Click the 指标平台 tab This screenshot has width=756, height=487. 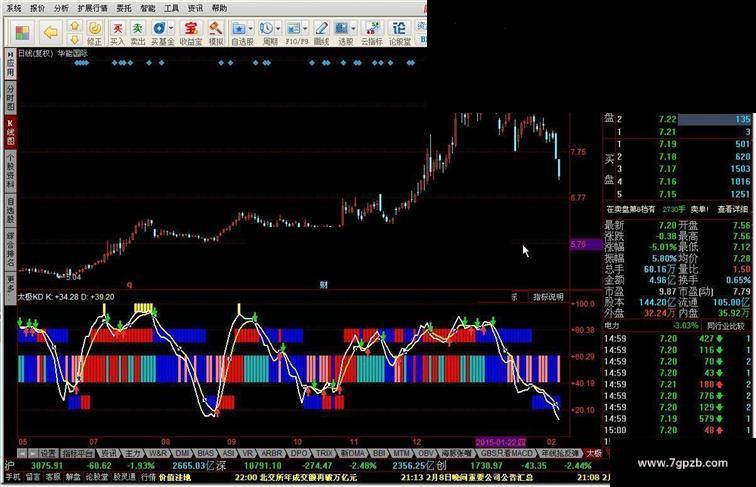(x=78, y=453)
